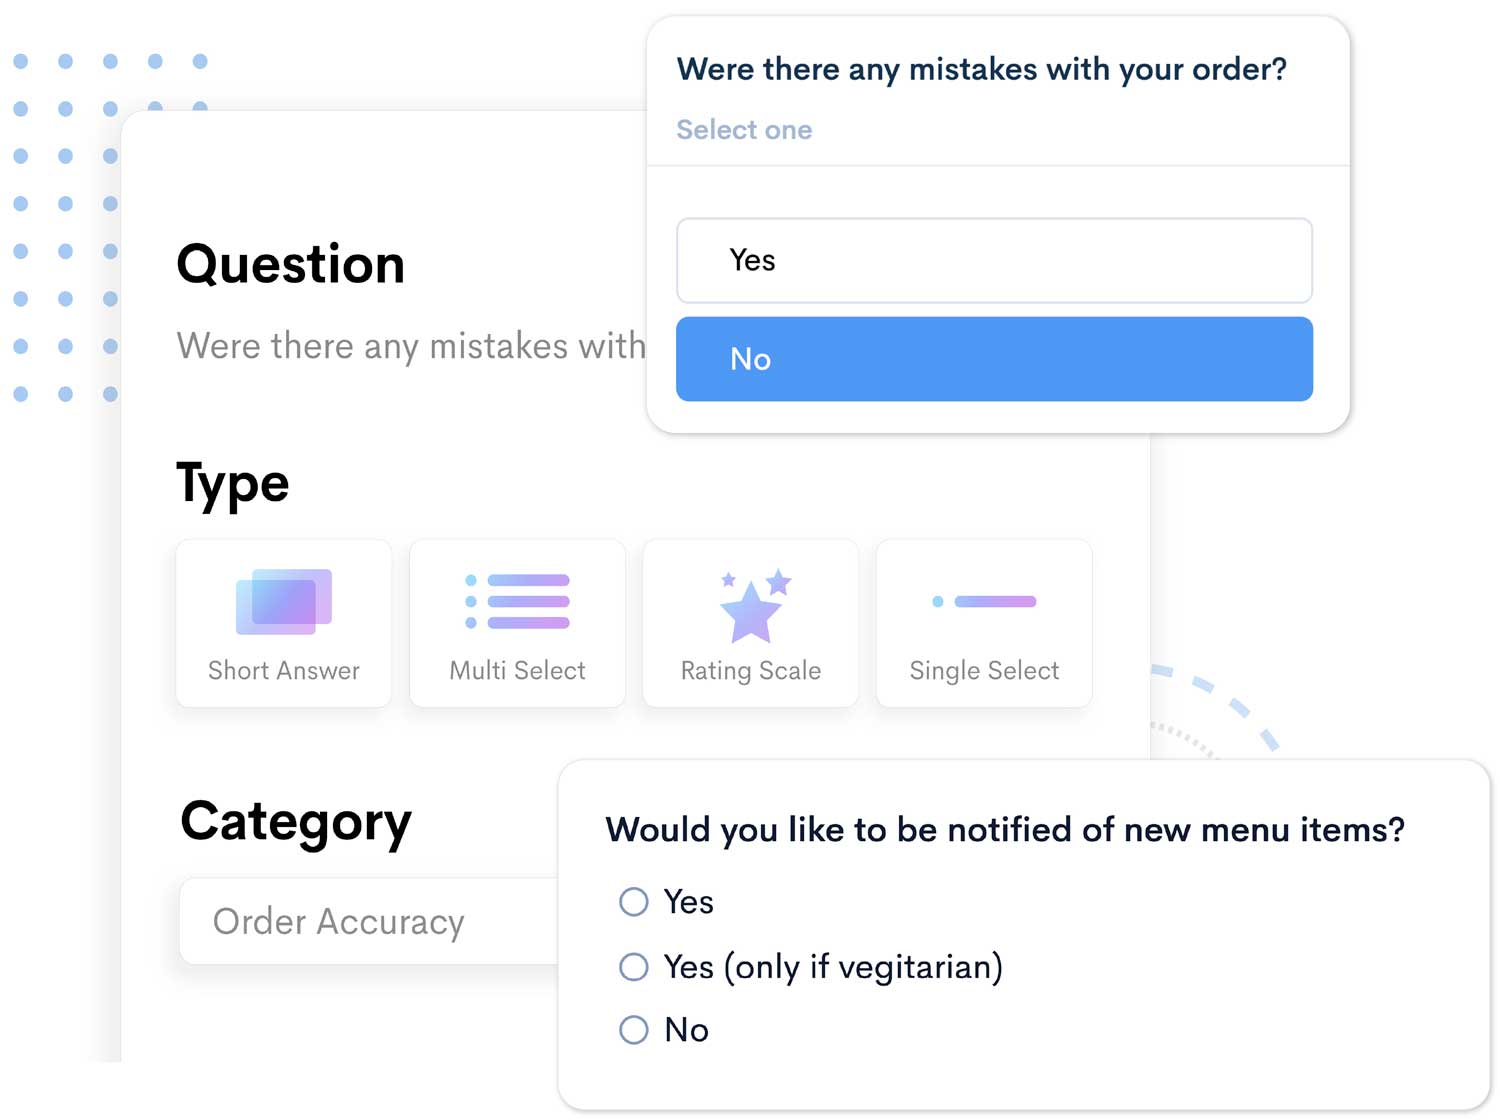Mark the No radio button

coord(634,1030)
